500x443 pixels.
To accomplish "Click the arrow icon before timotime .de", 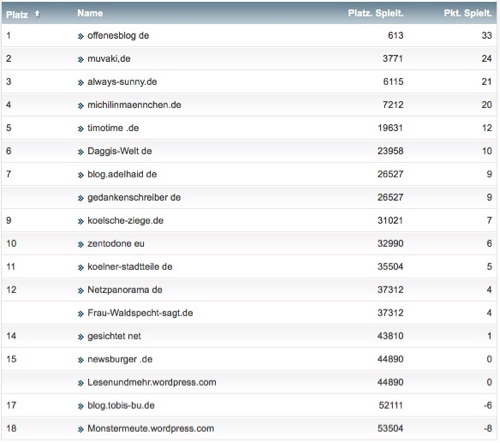I will coord(80,129).
